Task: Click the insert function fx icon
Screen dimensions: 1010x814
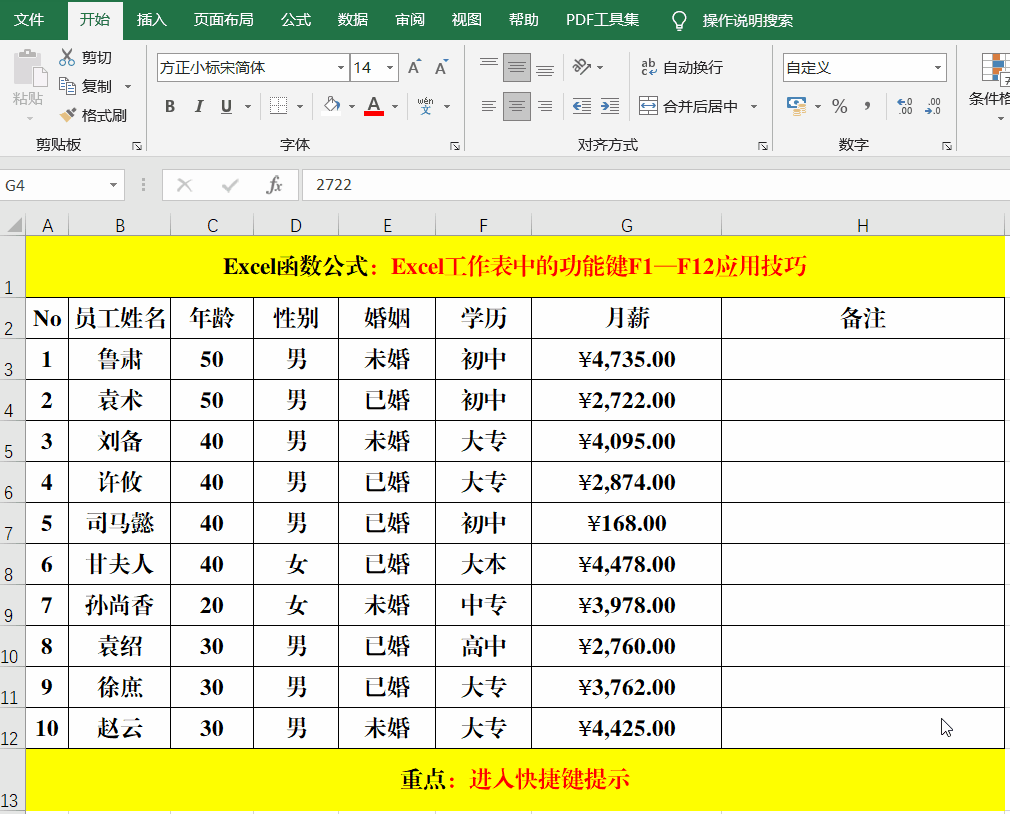Action: (274, 185)
